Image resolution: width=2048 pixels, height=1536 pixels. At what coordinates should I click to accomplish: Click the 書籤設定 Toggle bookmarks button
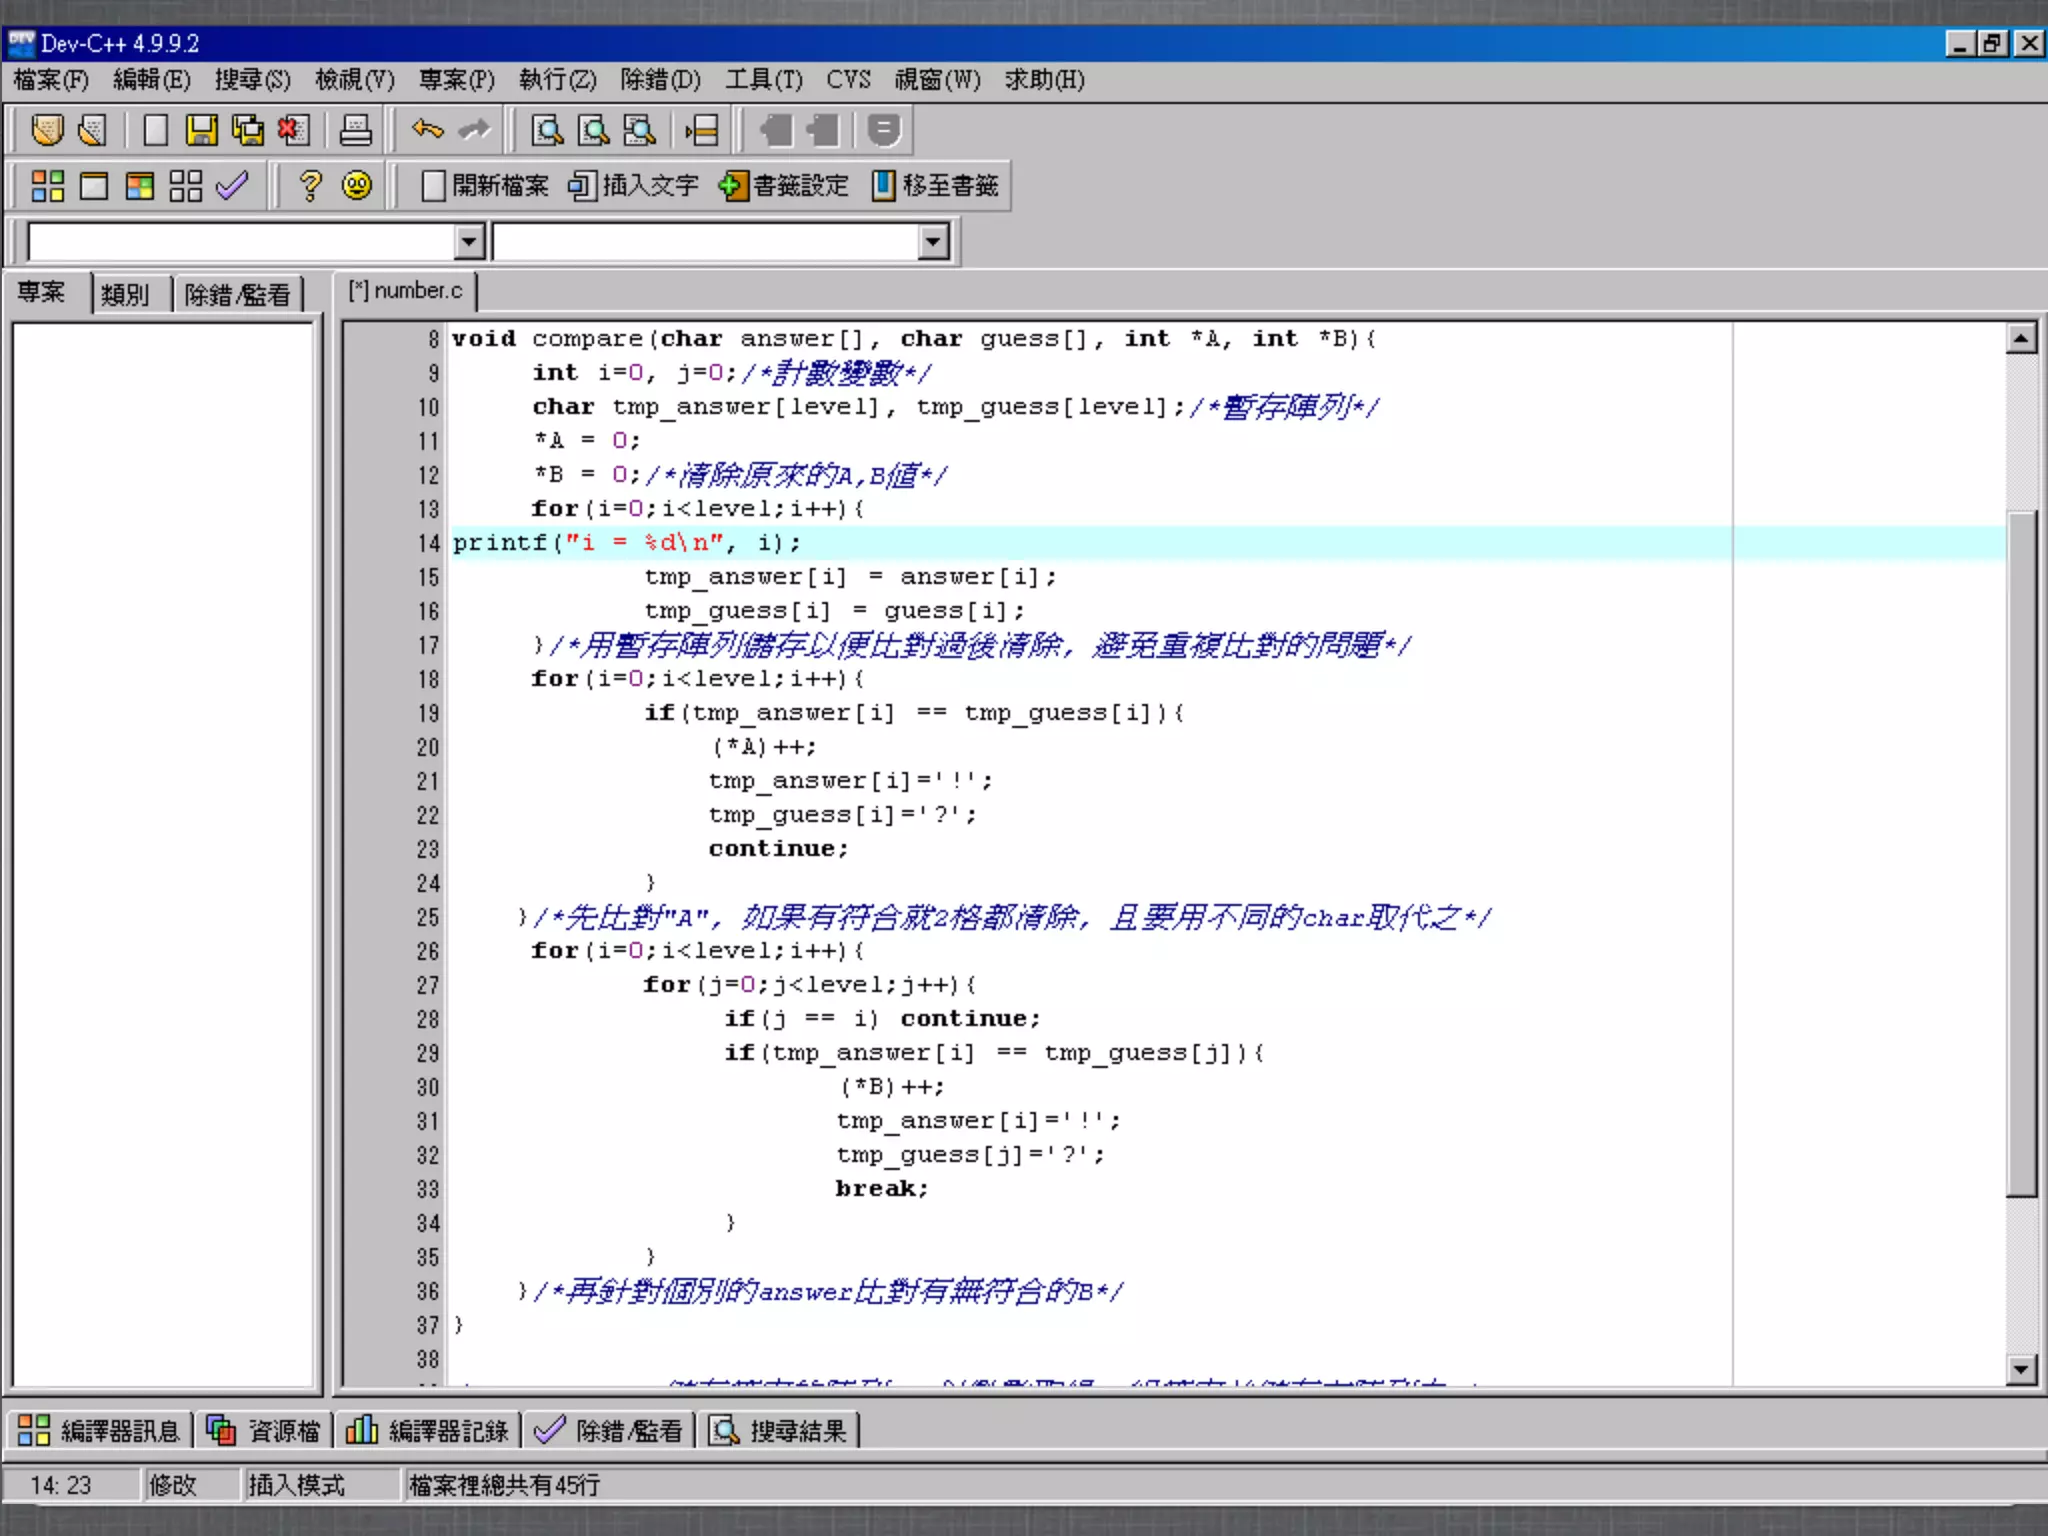click(x=783, y=186)
